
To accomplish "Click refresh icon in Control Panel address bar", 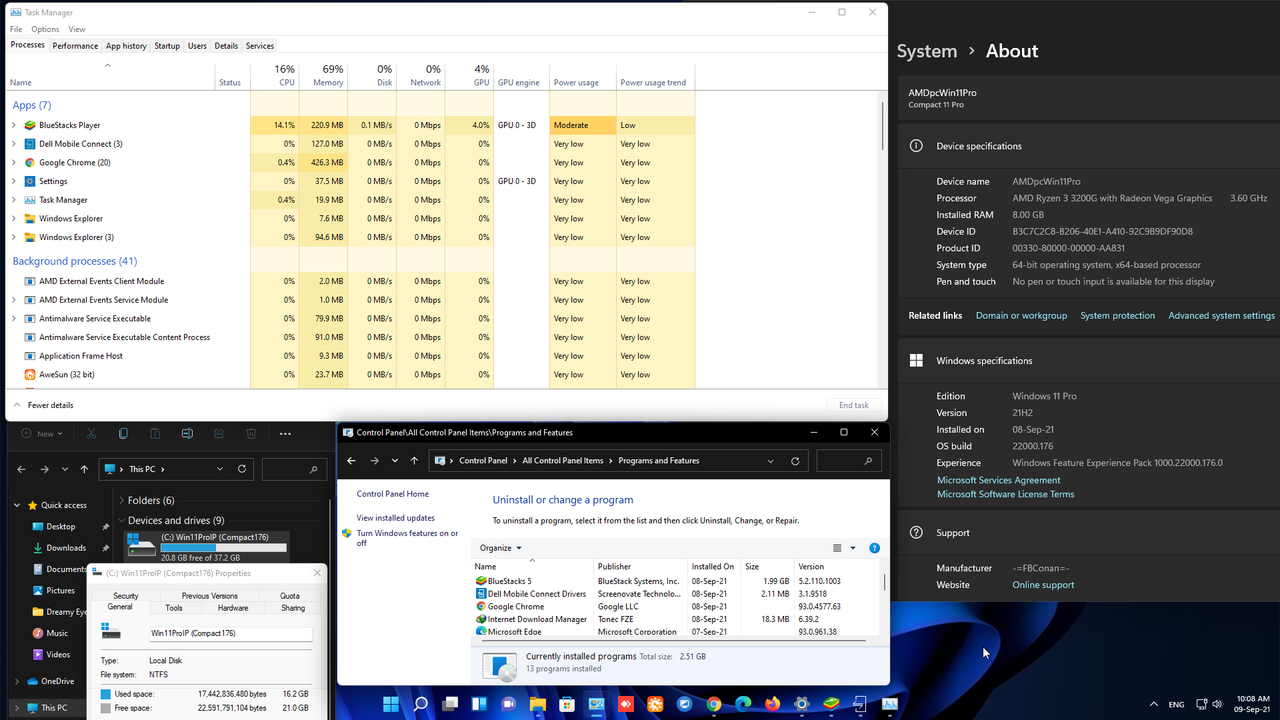I will 795,461.
